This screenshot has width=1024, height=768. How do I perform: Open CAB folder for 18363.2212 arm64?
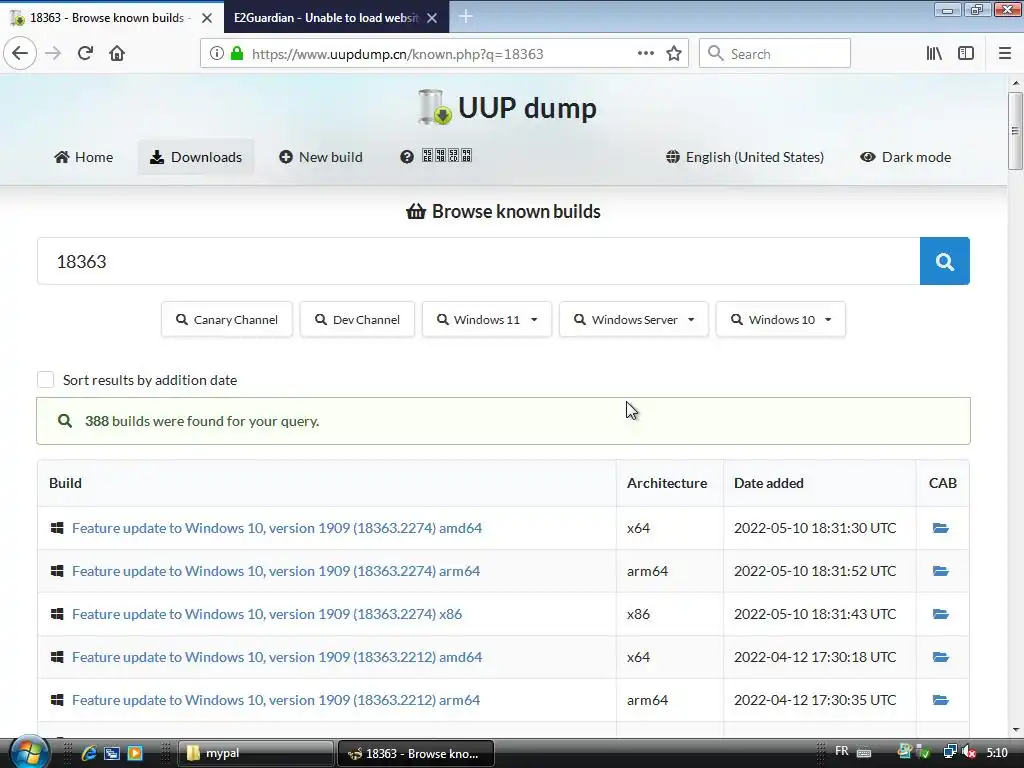[940, 700]
